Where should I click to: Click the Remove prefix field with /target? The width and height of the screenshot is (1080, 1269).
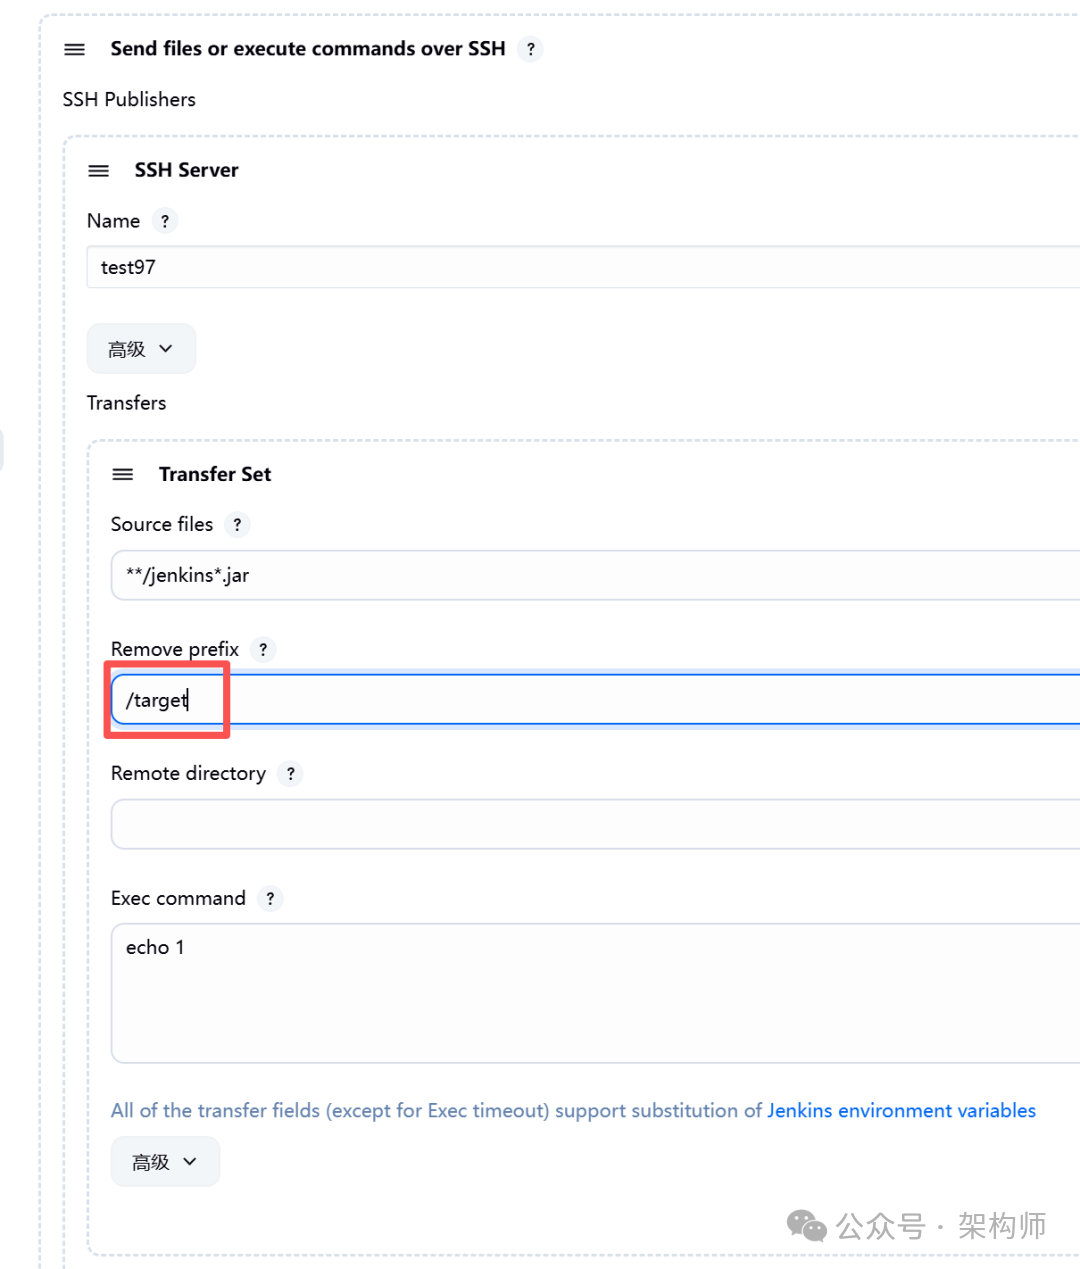590,700
